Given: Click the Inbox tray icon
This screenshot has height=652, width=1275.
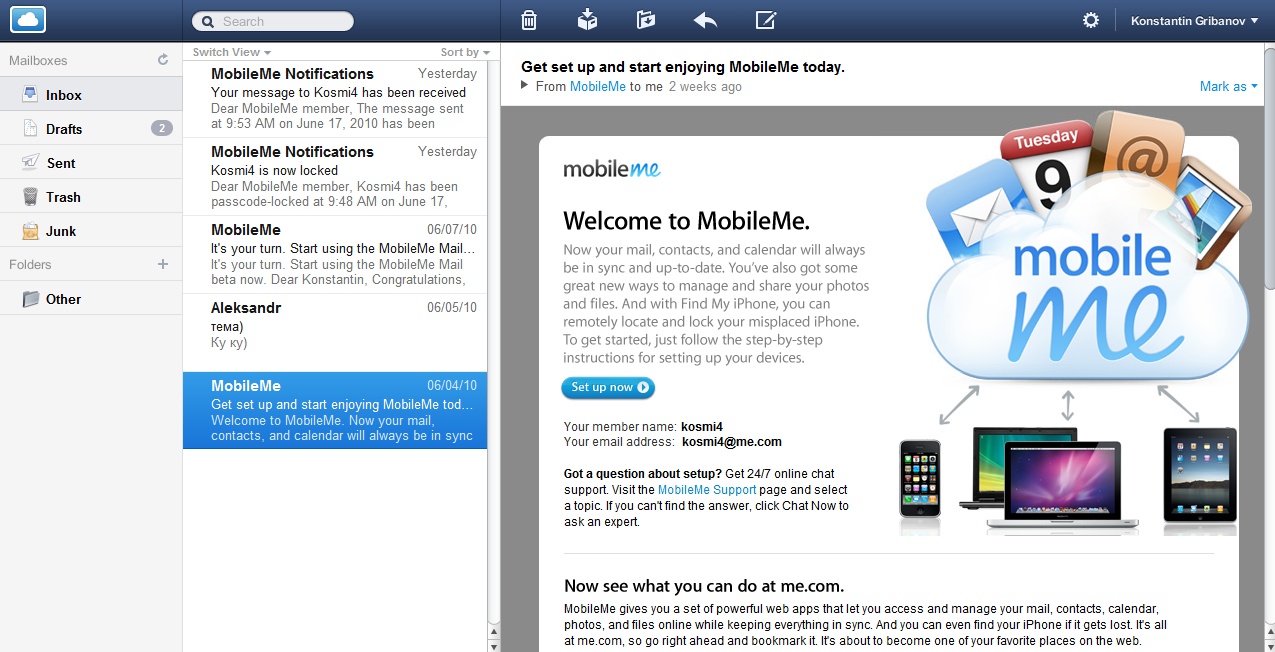Looking at the screenshot, I should click(30, 95).
